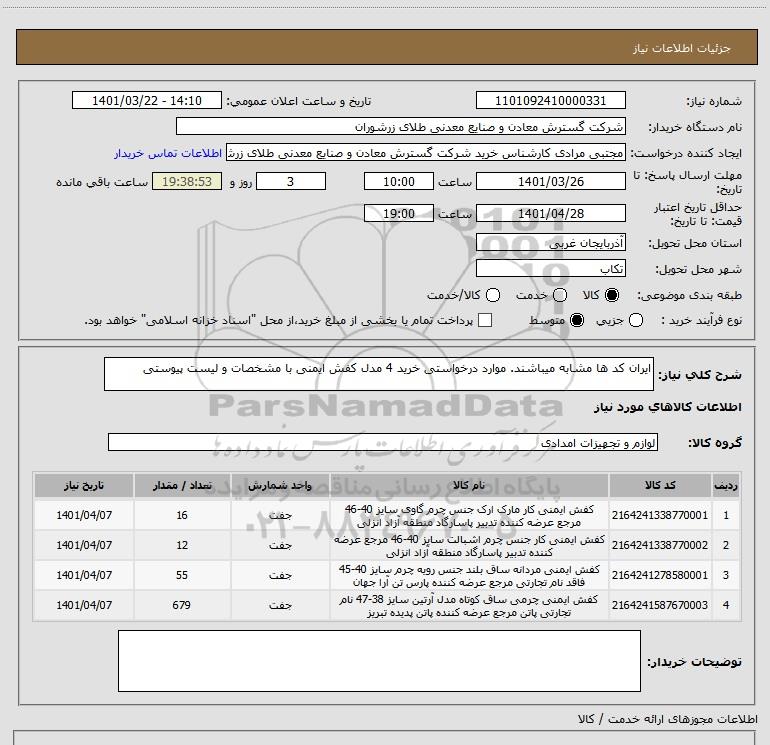Click row 1 product name کفش ایمنی کار مارک ارک

469,516
